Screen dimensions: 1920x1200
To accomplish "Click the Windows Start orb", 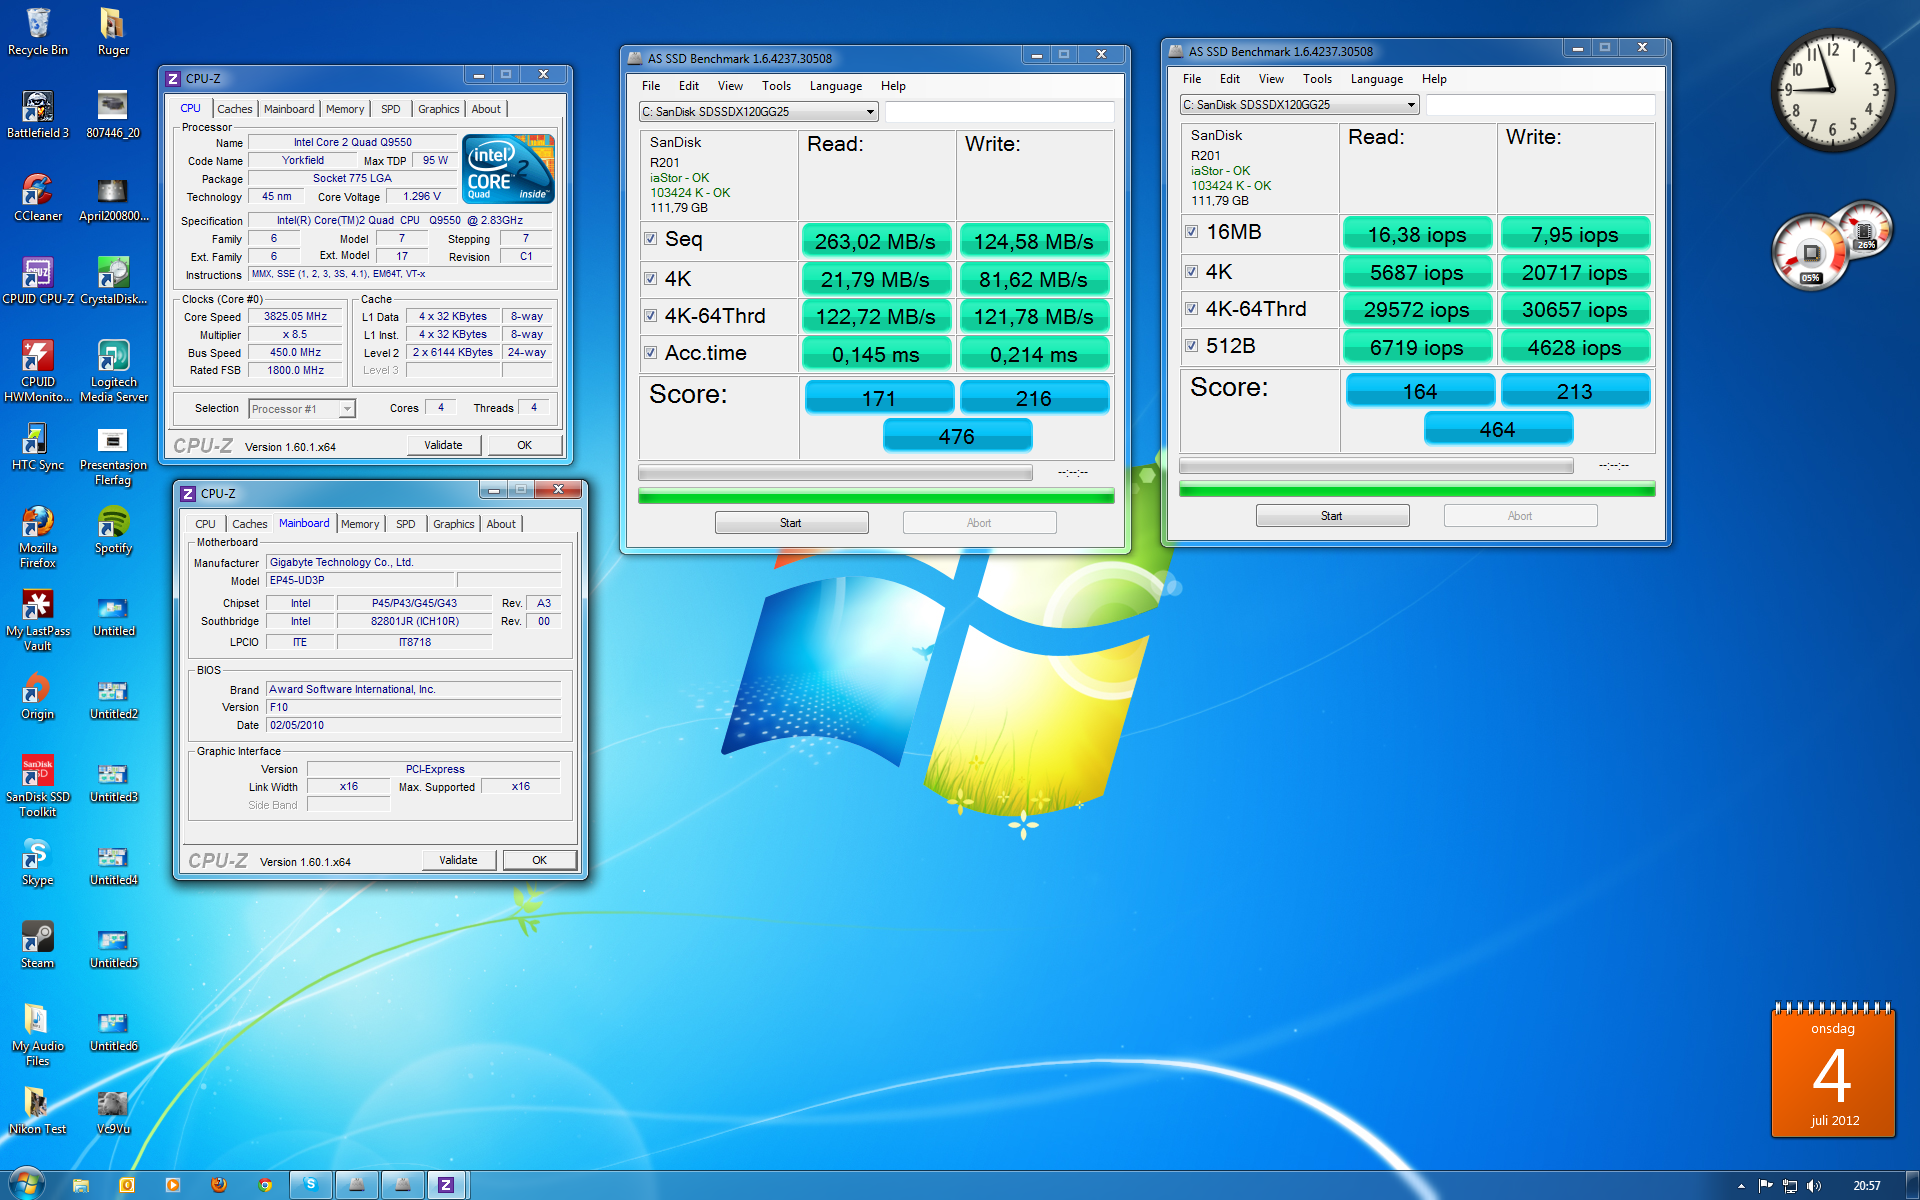I will [x=26, y=1183].
